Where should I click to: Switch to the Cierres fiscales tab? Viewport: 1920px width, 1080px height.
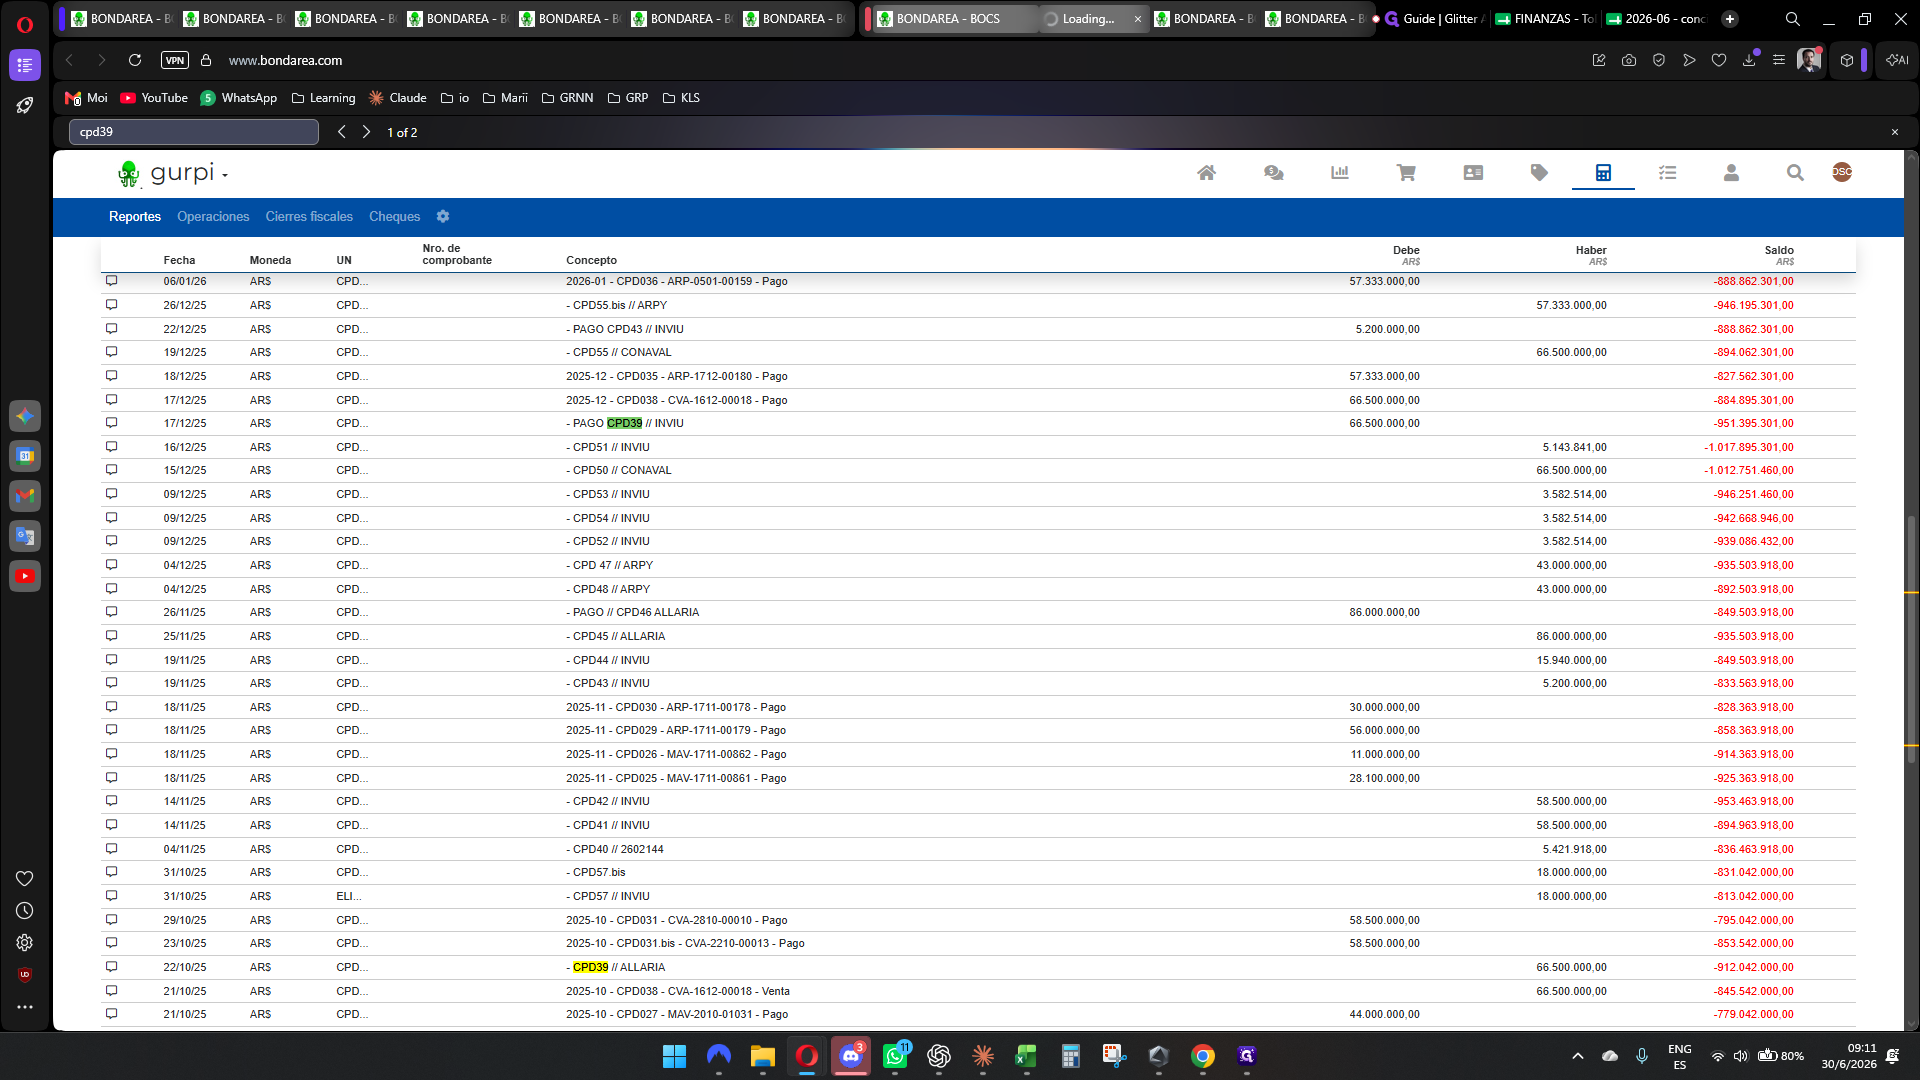309,217
